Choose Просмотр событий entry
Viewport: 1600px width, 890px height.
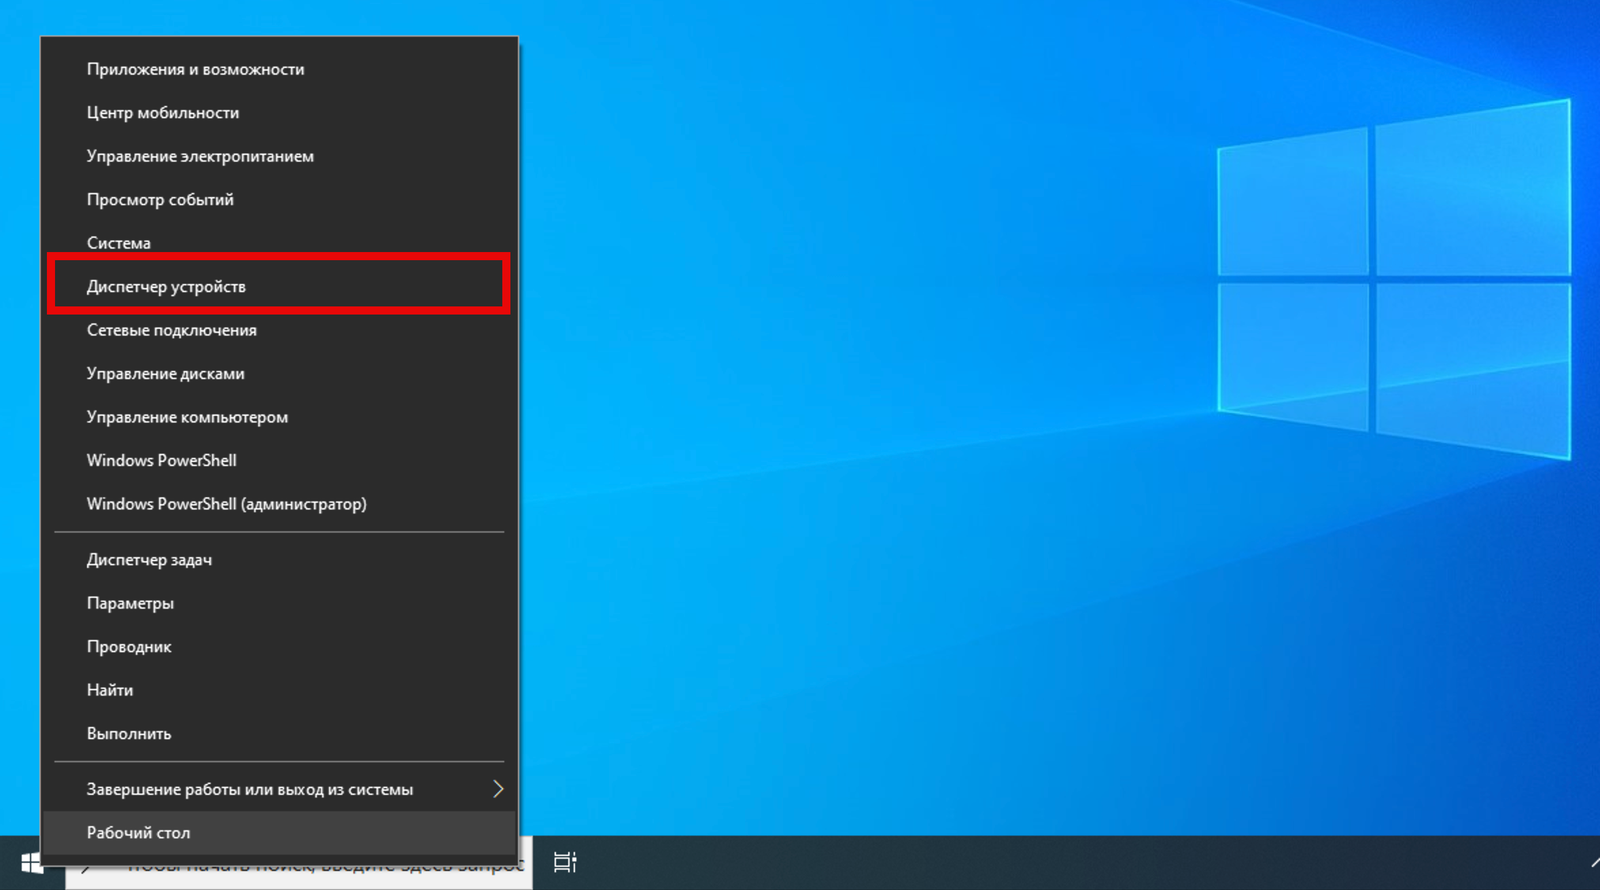279,200
